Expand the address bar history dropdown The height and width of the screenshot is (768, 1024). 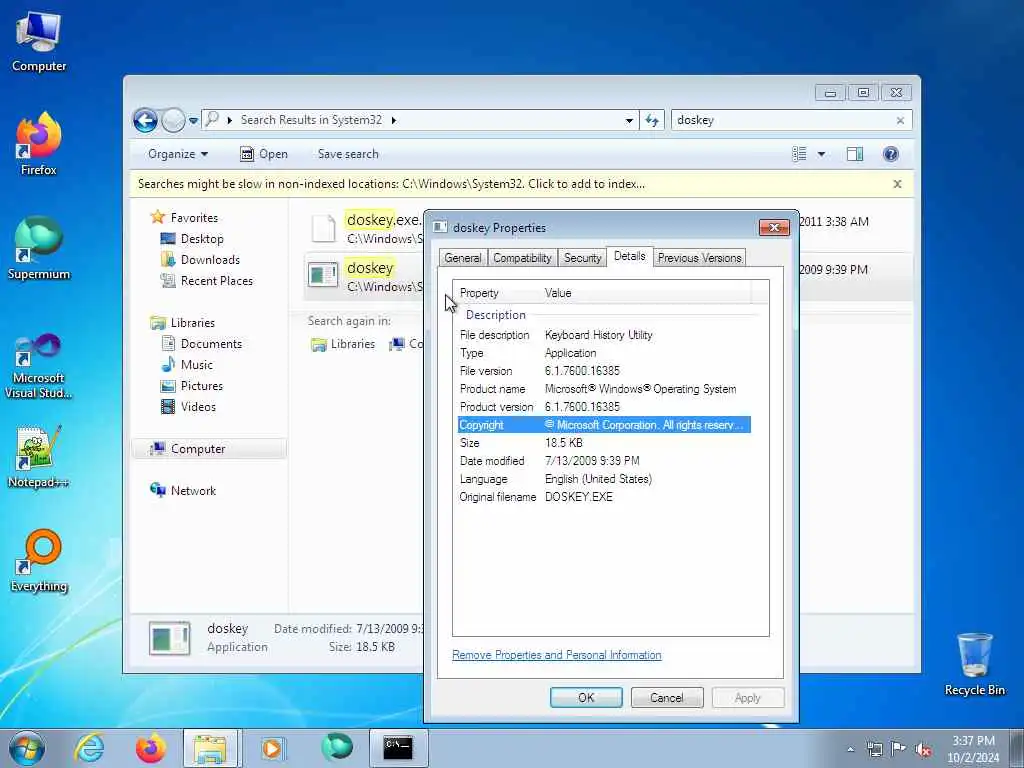(x=629, y=121)
